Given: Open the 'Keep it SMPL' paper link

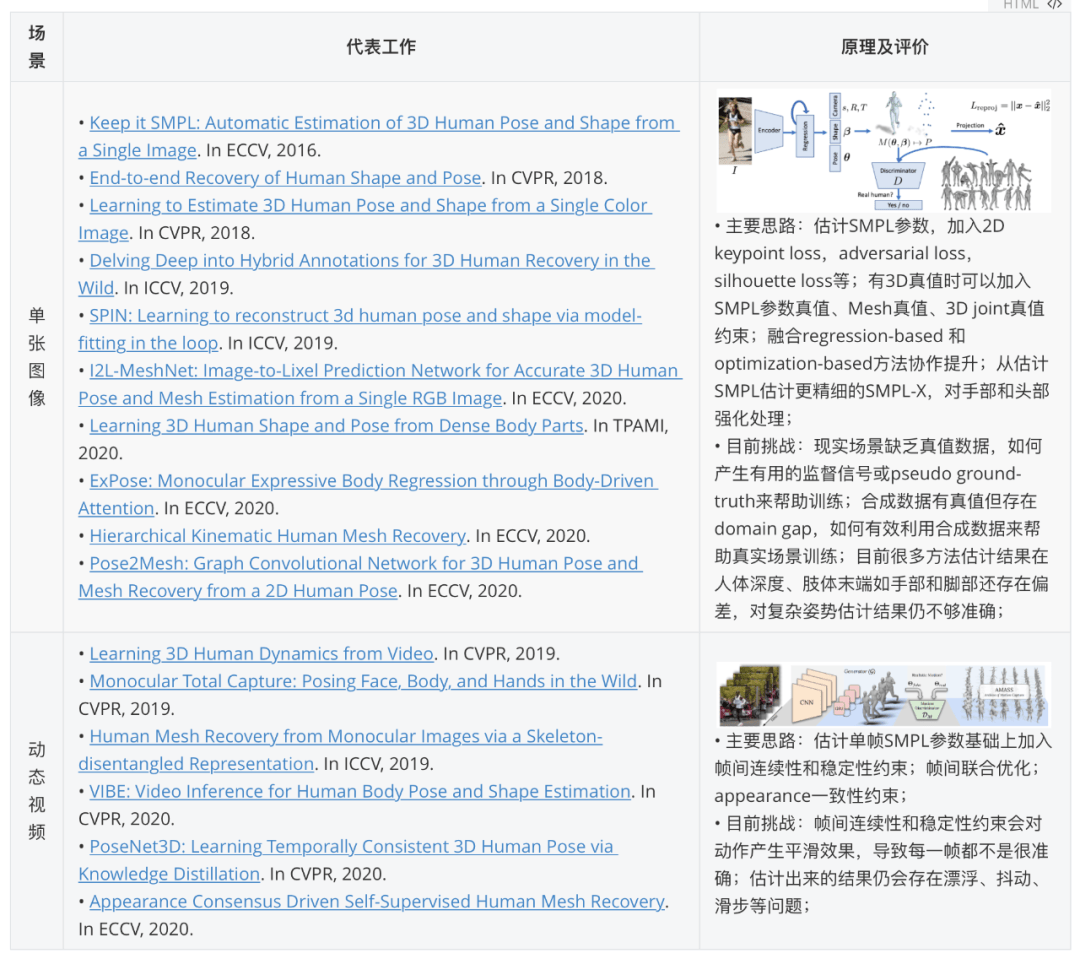Looking at the screenshot, I should click(x=384, y=123).
